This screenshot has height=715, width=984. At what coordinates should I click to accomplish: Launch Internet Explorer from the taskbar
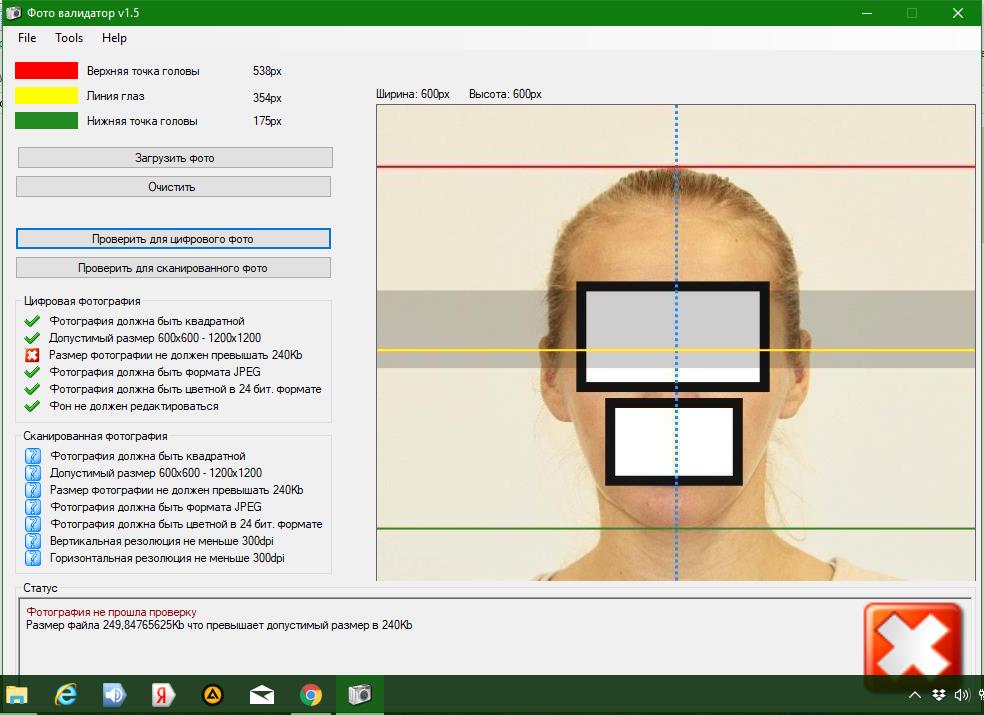pyautogui.click(x=65, y=695)
